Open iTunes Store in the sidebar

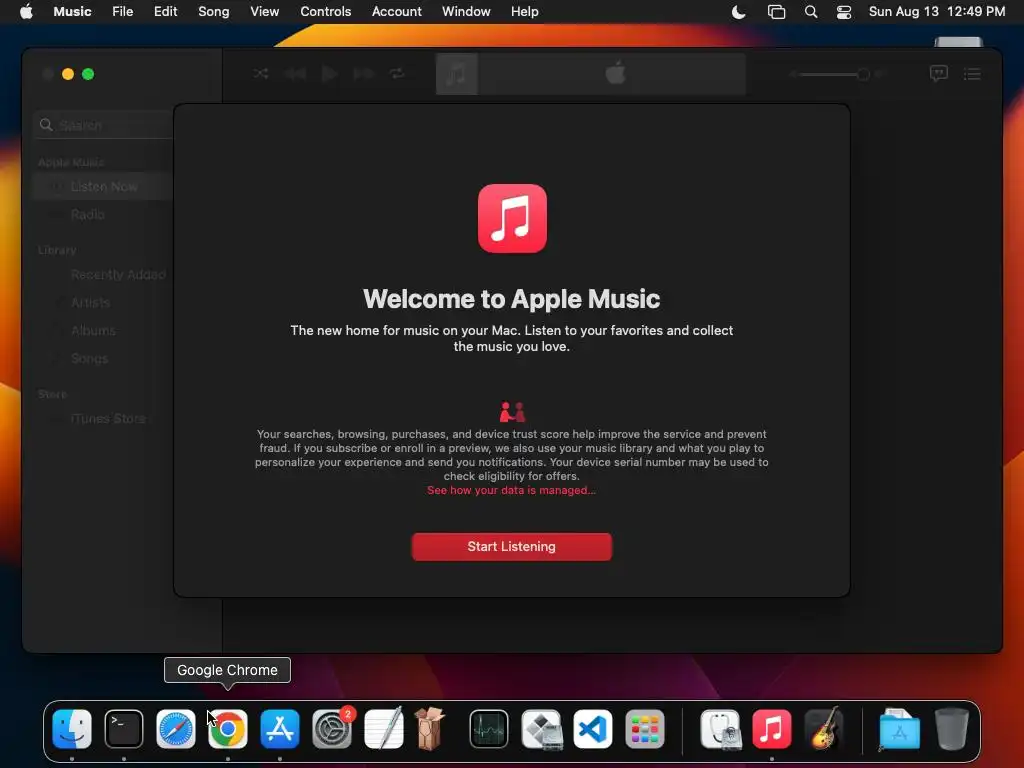point(108,419)
